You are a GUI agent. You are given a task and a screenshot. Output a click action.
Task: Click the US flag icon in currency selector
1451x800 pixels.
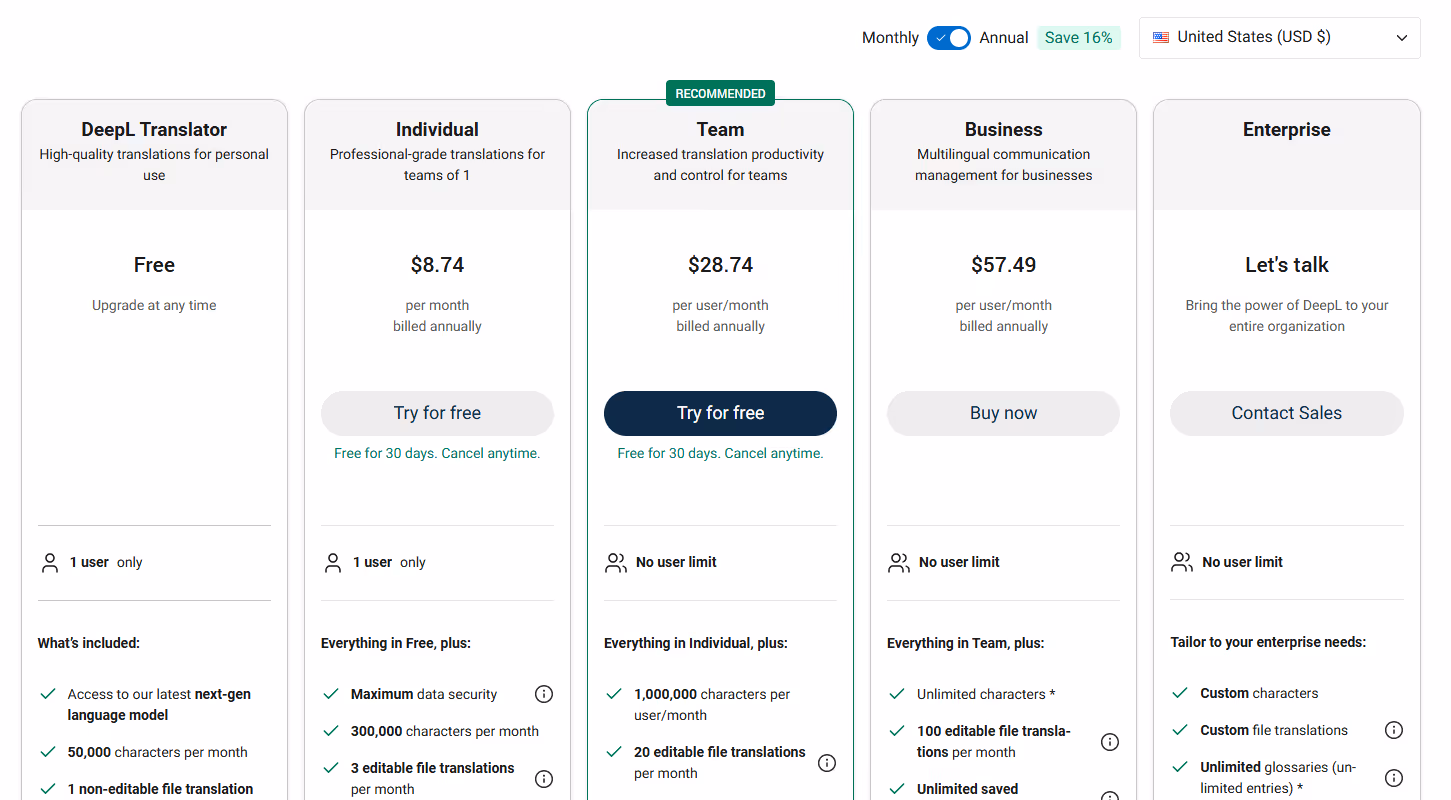click(x=1161, y=38)
